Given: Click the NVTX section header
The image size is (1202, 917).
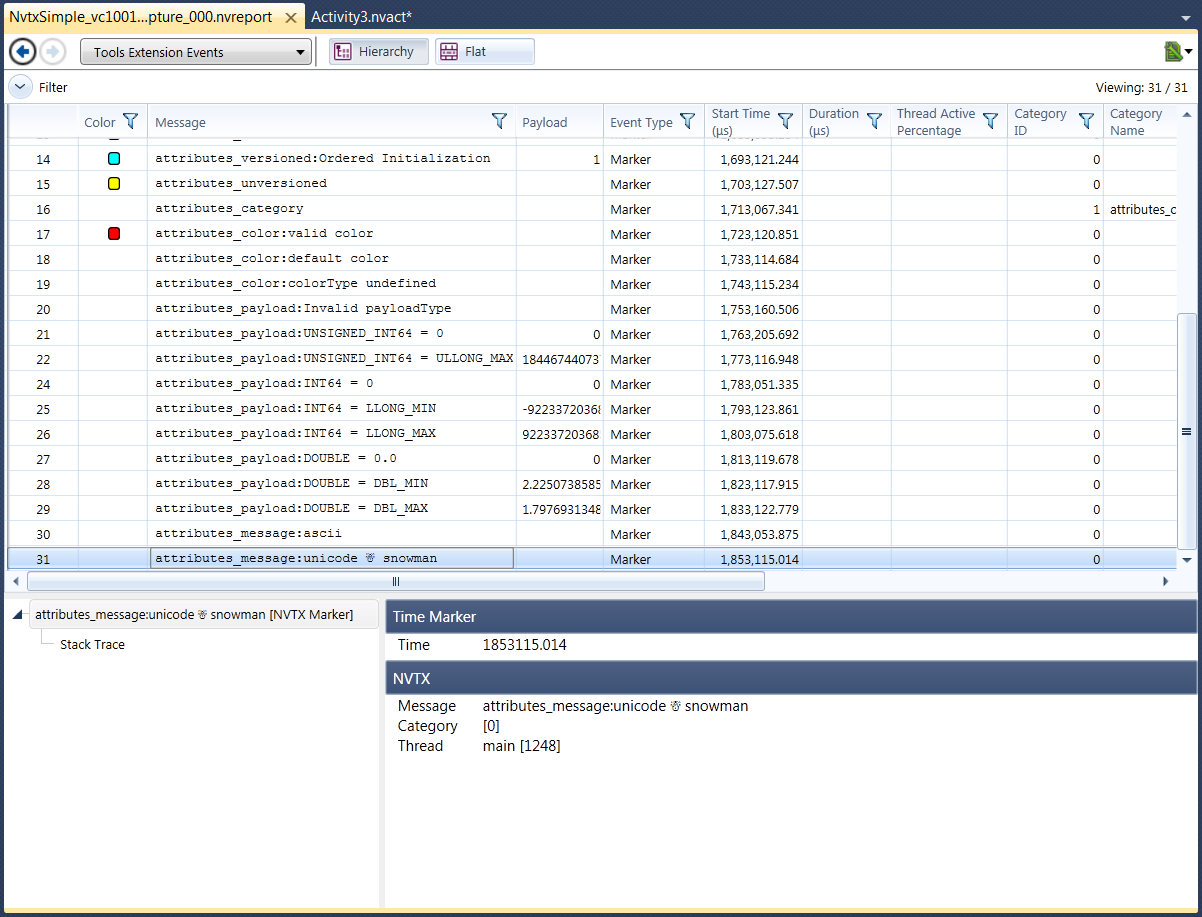Looking at the screenshot, I should (x=791, y=678).
